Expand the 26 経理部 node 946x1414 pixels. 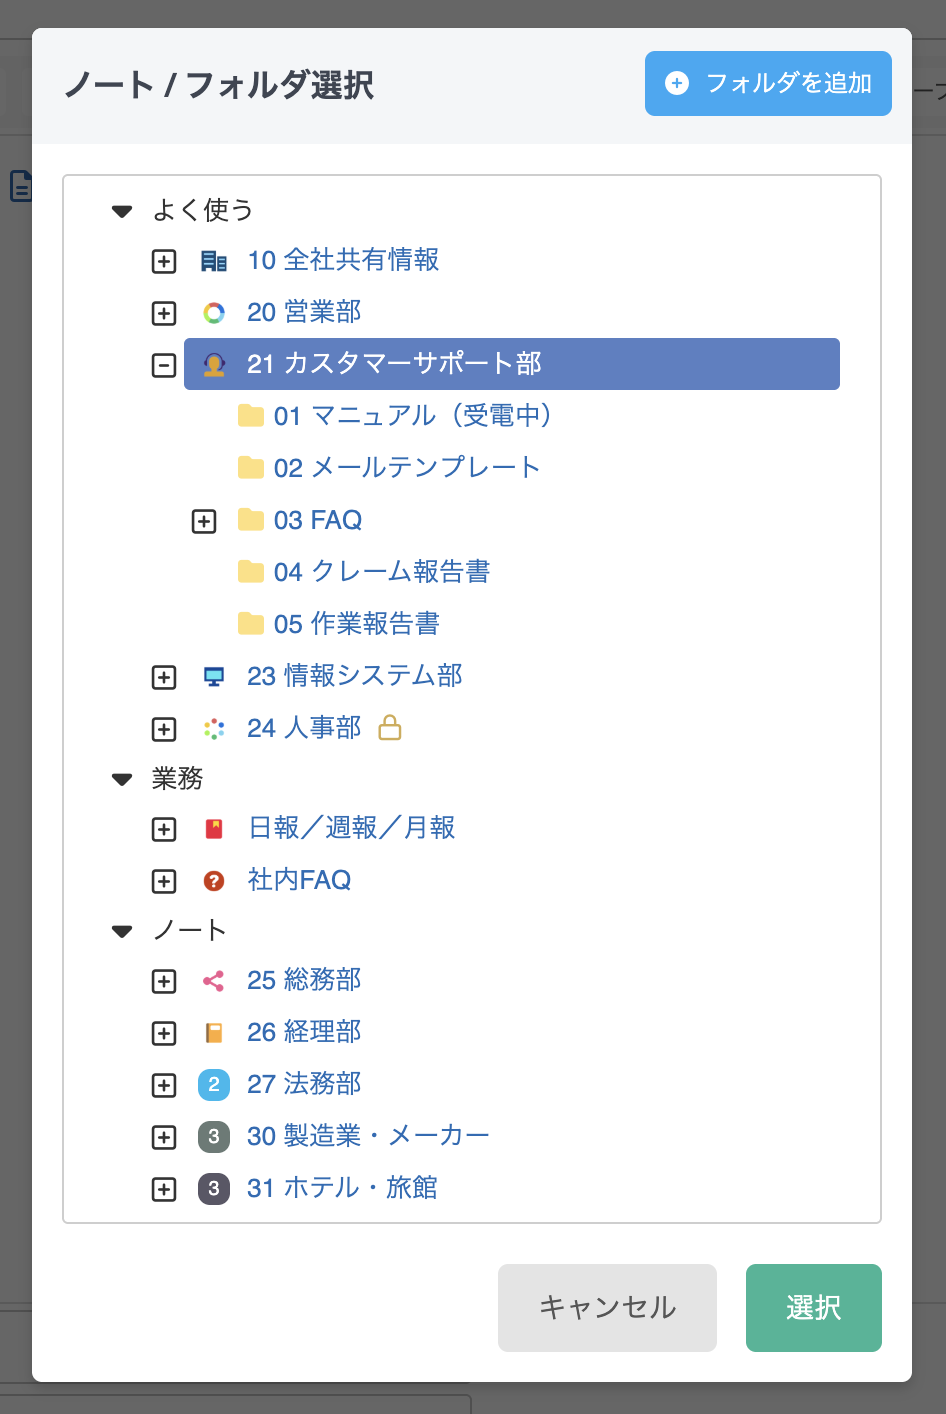pos(164,1033)
